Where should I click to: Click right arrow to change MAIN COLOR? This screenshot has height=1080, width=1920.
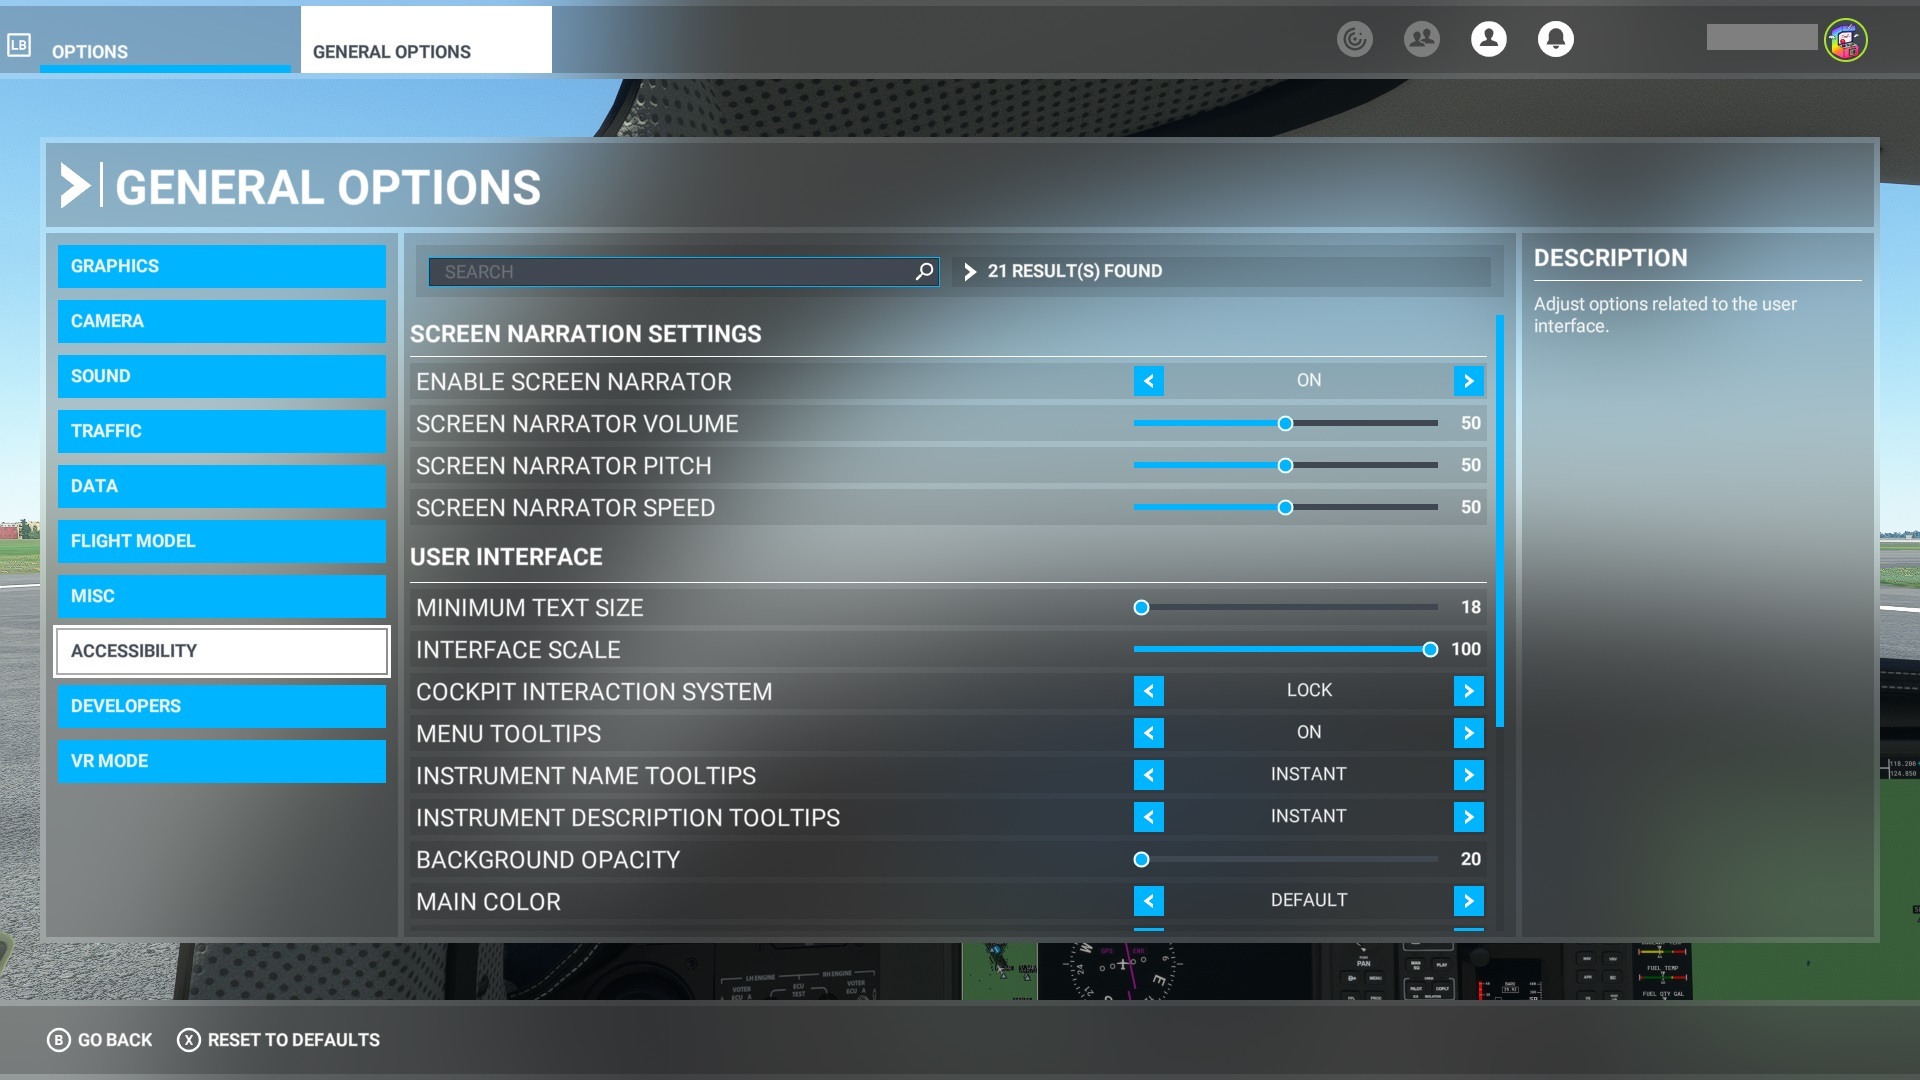click(x=1468, y=901)
